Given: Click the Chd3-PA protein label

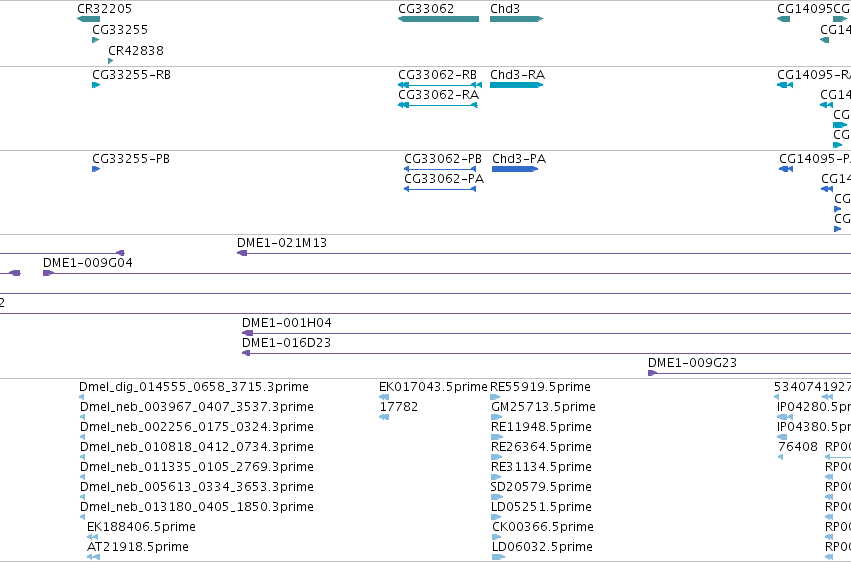Looking at the screenshot, I should click(x=519, y=158).
